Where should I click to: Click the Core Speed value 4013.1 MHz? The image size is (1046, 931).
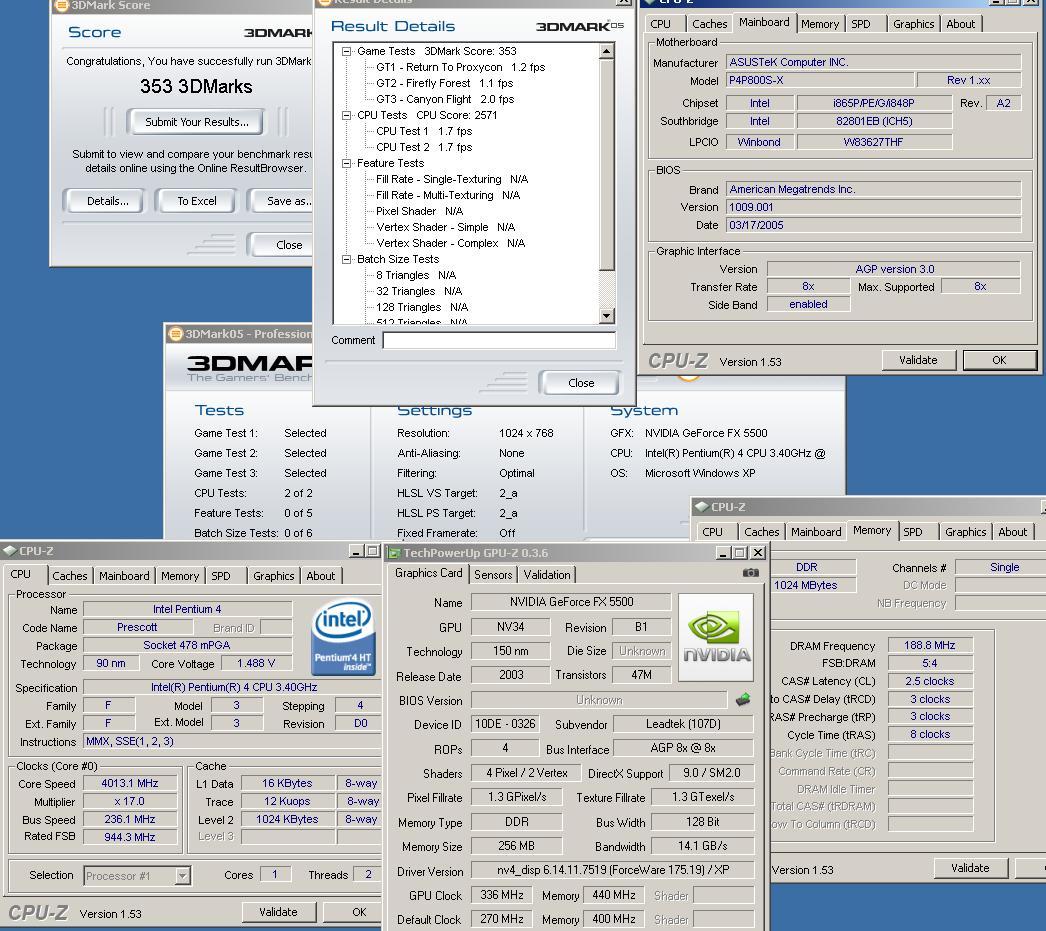point(130,784)
